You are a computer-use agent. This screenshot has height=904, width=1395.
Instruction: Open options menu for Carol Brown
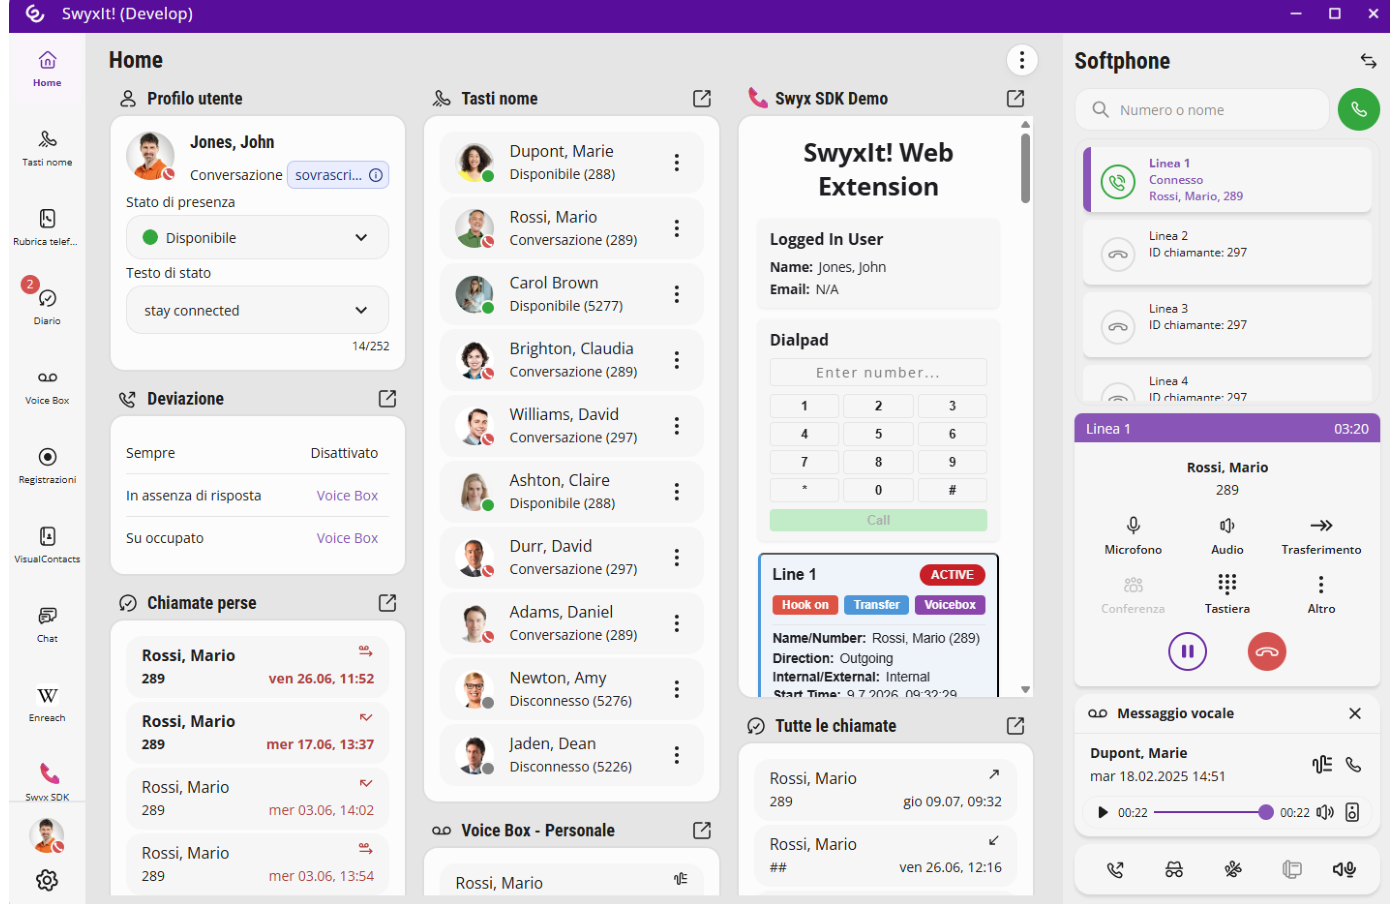(x=677, y=294)
